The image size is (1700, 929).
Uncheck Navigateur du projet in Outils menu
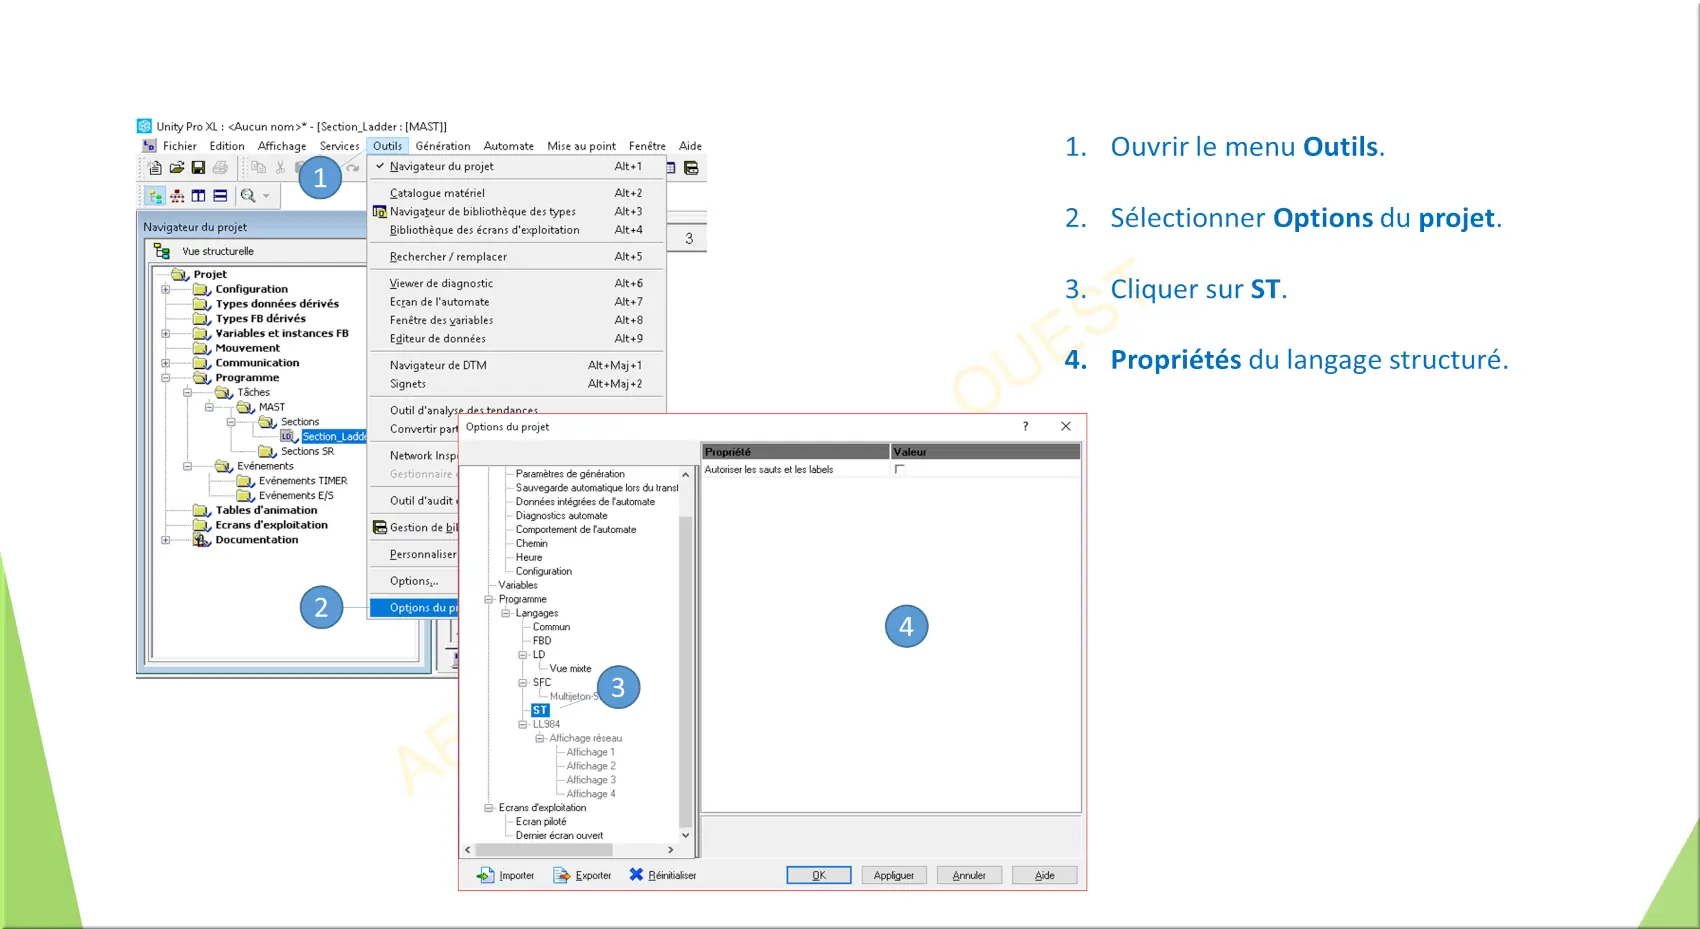point(516,167)
